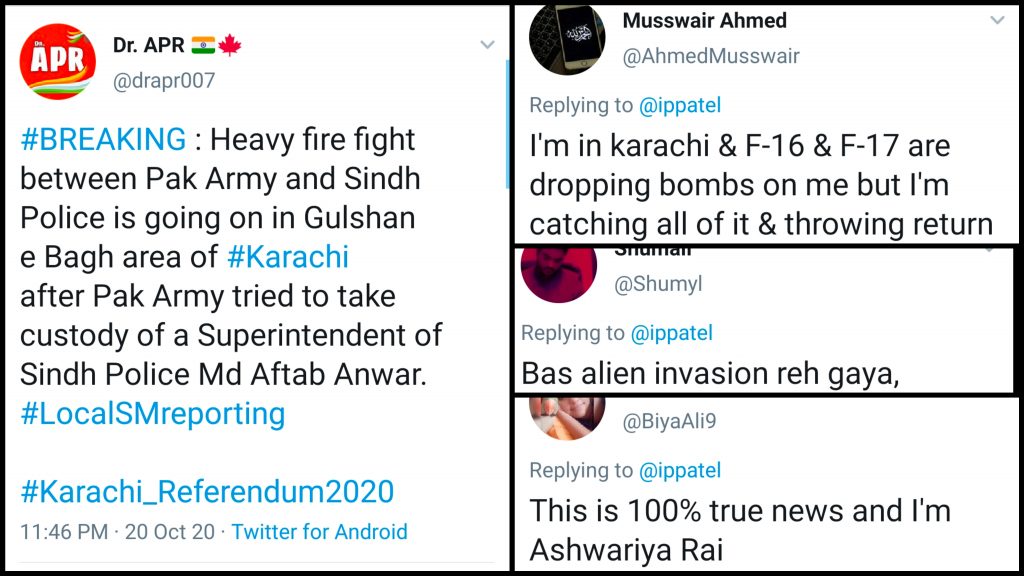Click the #BREAKING hashtag
Viewport: 1024px width, 576px height.
pyautogui.click(x=103, y=140)
